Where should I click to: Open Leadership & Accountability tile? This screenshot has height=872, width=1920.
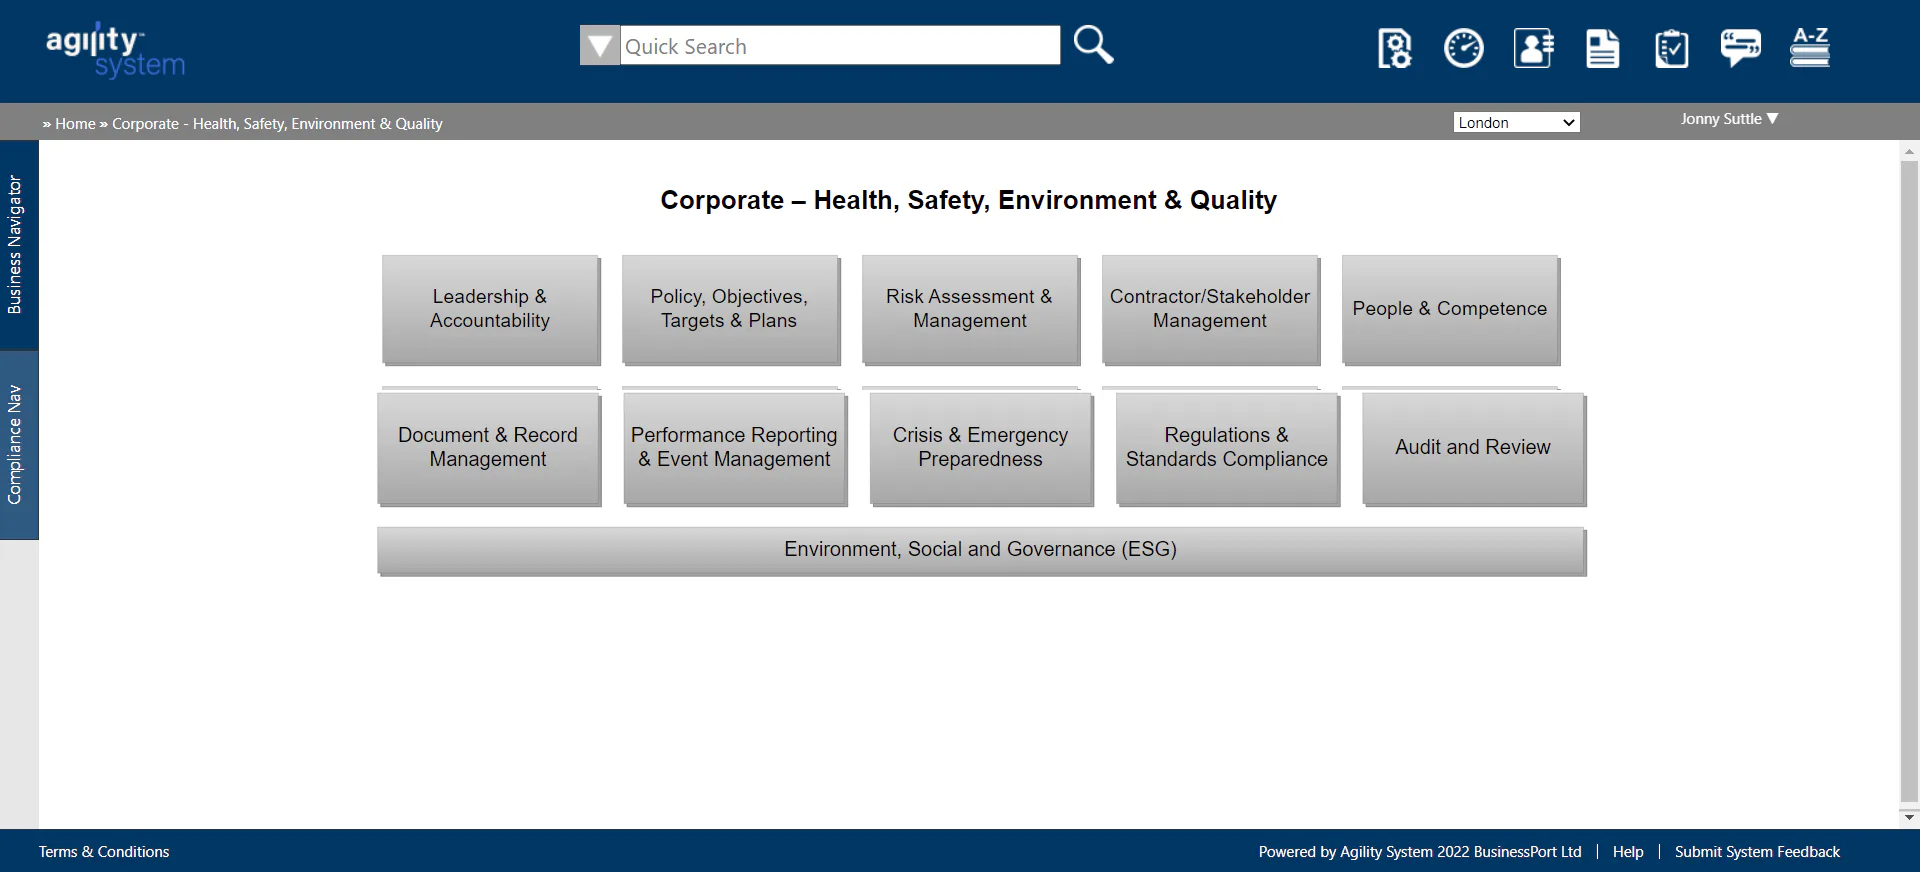point(490,309)
